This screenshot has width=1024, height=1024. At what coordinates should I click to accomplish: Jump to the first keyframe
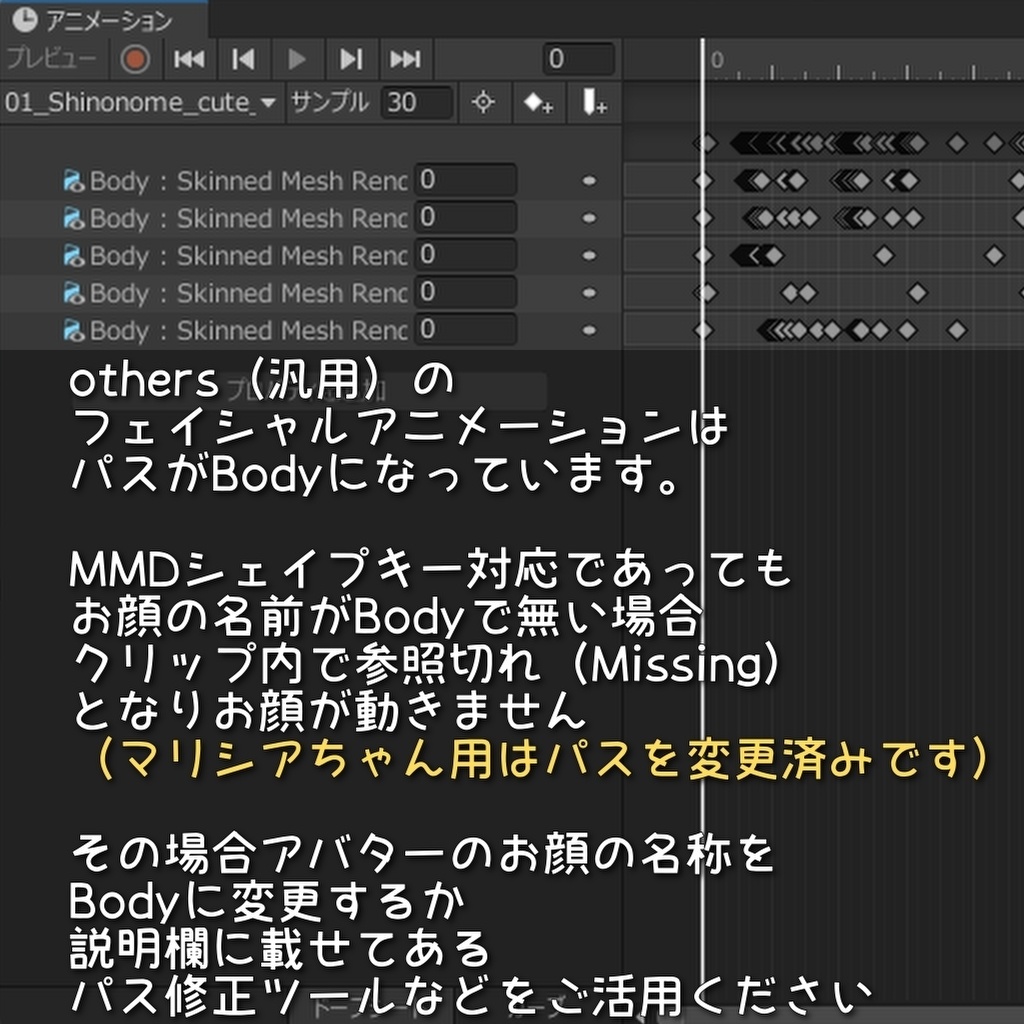pos(189,59)
